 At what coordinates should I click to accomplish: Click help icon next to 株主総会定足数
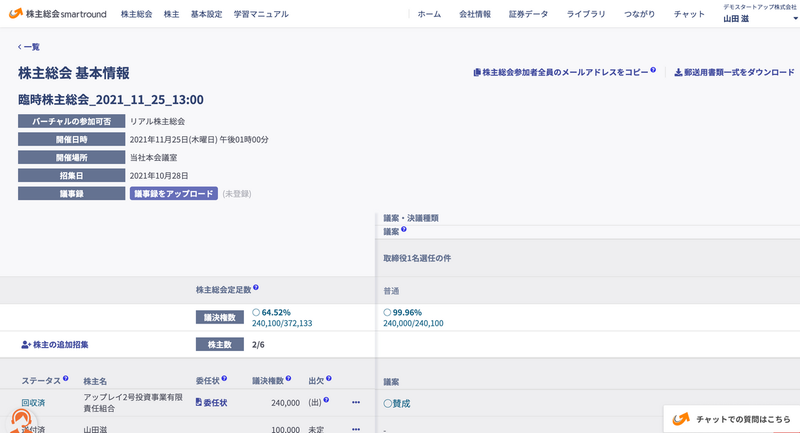point(256,288)
